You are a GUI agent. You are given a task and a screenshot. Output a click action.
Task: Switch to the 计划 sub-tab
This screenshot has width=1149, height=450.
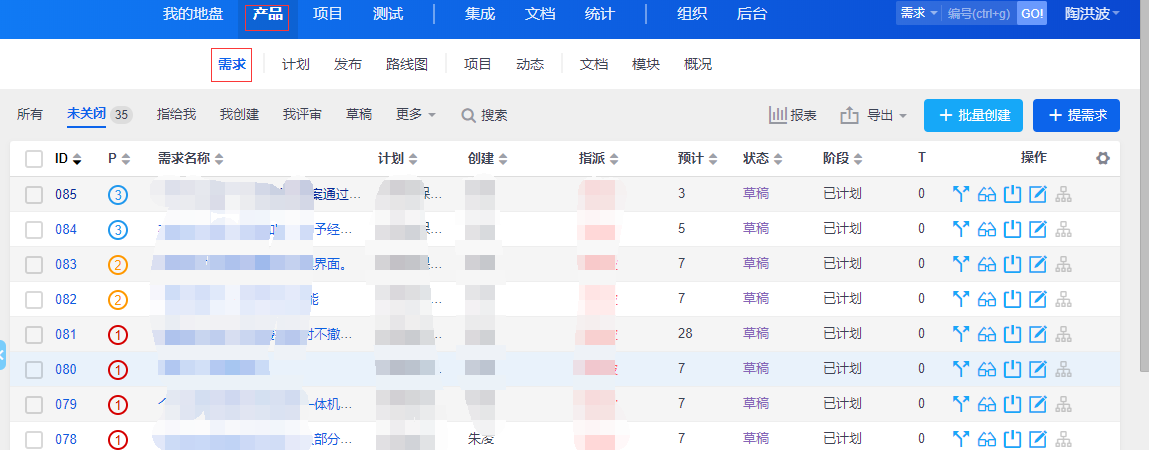pyautogui.click(x=296, y=64)
